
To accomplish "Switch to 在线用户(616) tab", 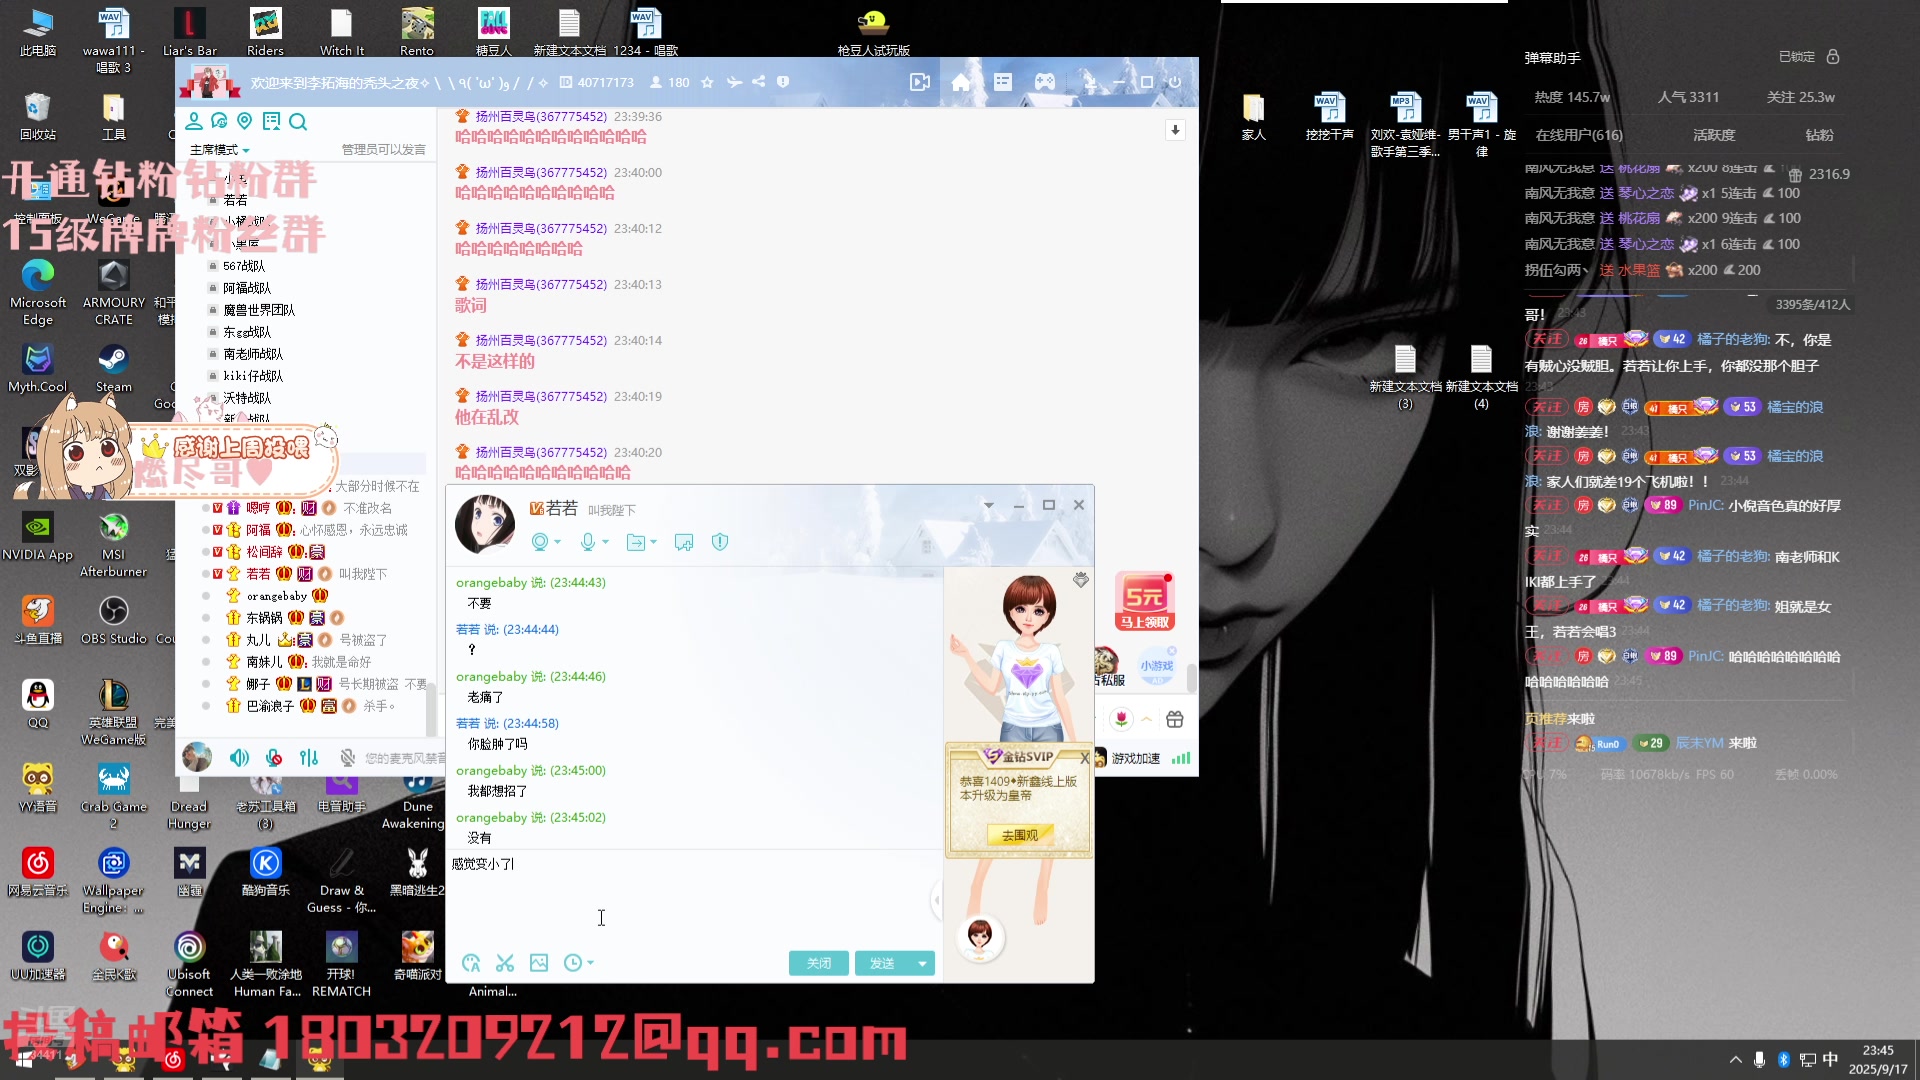I will click(x=1579, y=135).
